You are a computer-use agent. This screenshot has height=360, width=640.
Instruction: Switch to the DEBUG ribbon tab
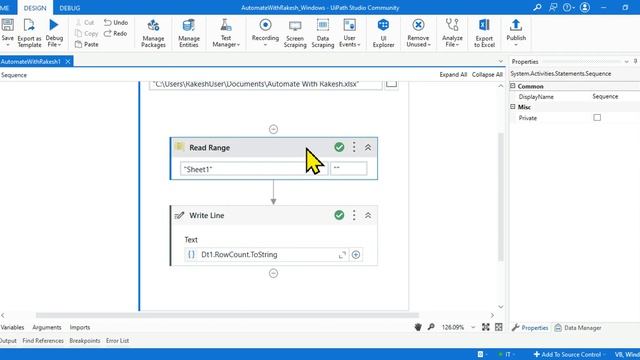tap(69, 8)
